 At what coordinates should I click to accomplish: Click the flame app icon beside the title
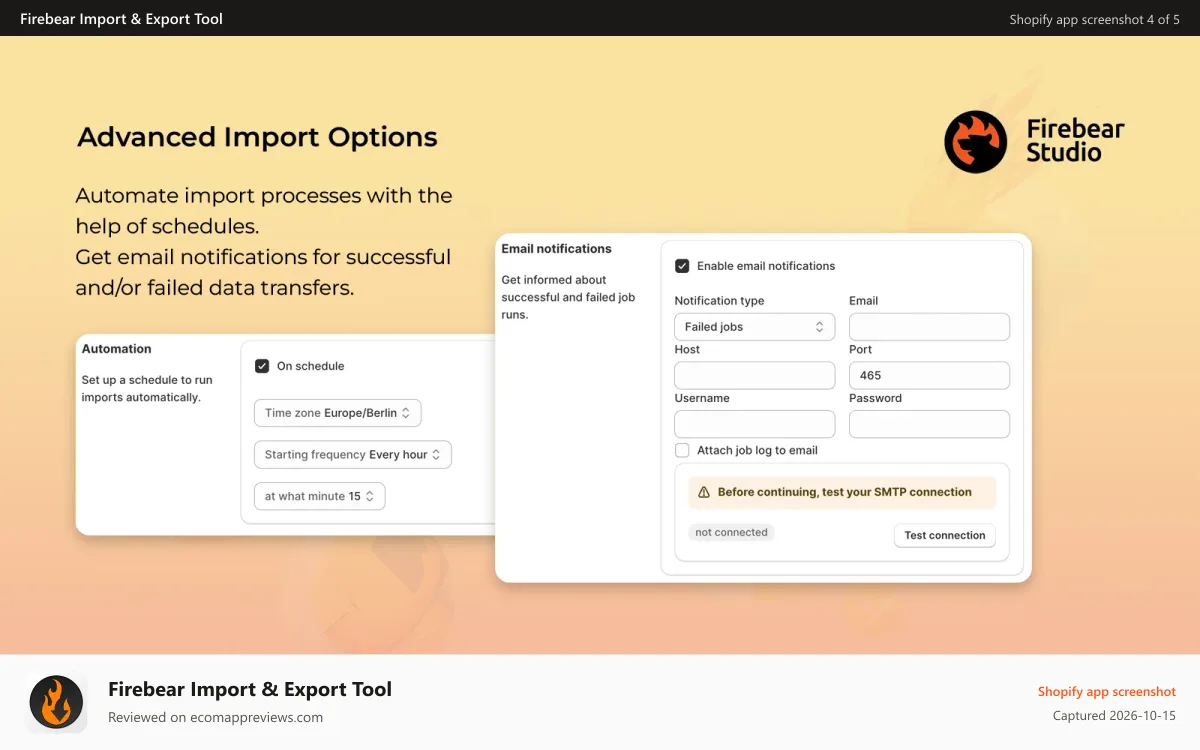coord(56,702)
